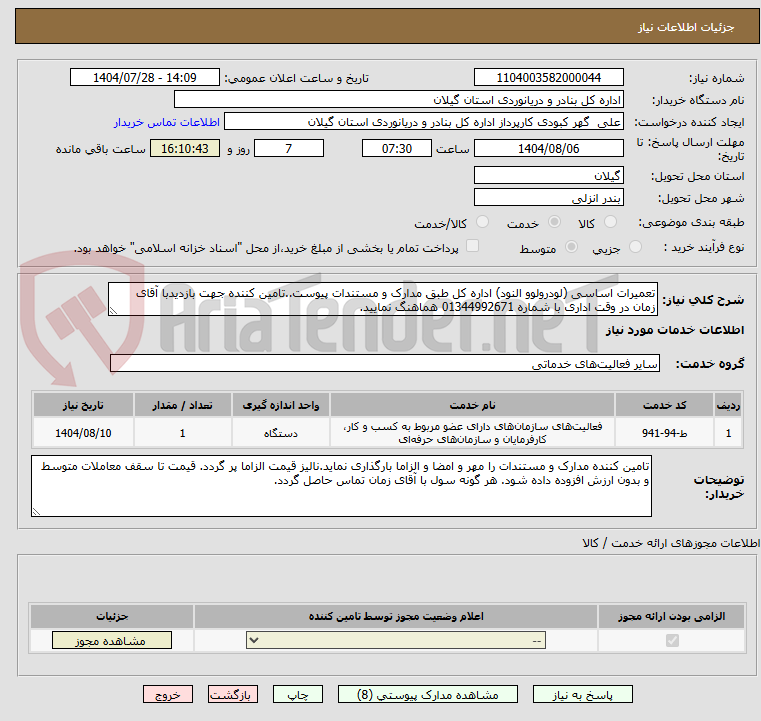
Task: Click the ردیف column header
Action: pos(728,405)
